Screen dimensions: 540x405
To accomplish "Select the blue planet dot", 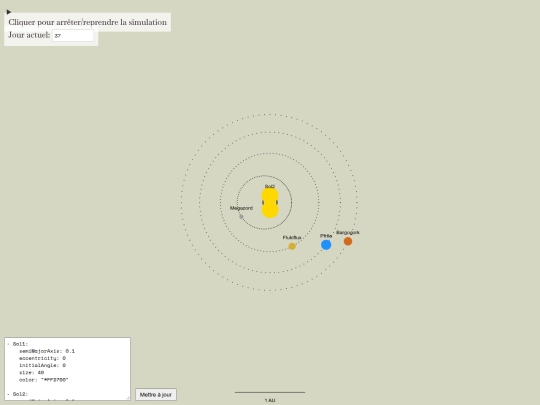I will [x=326, y=245].
